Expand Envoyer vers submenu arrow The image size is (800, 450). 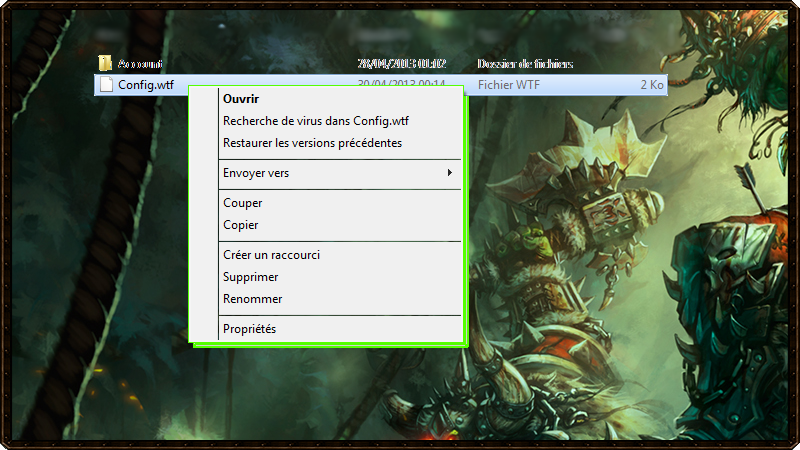[449, 172]
